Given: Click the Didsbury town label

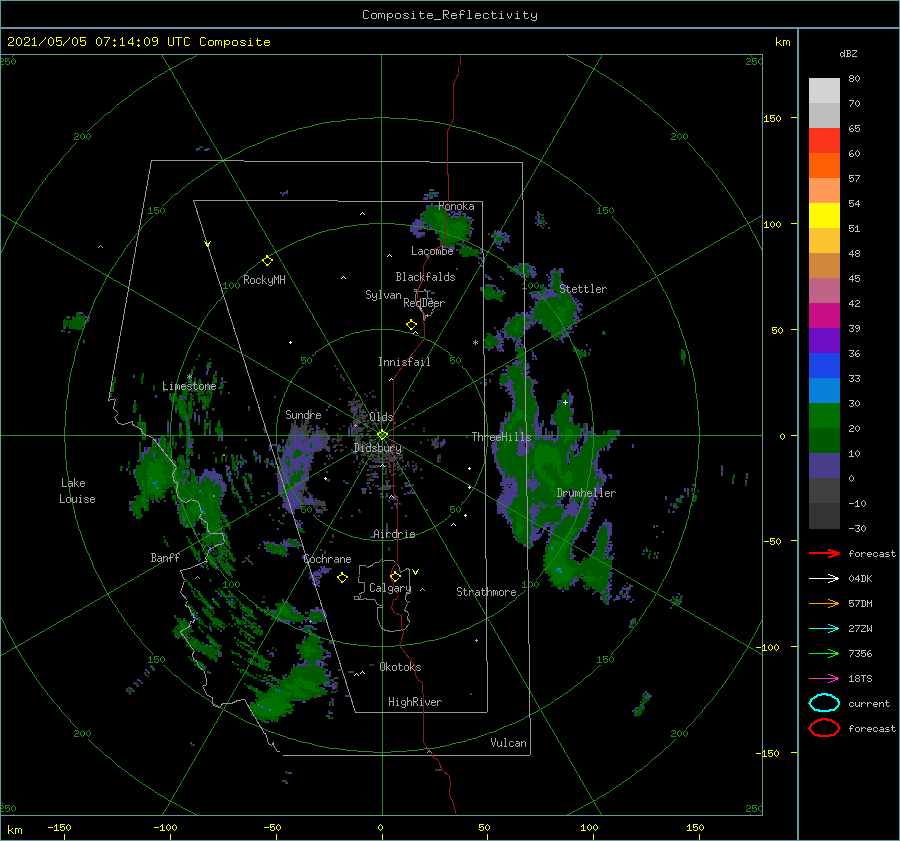Looking at the screenshot, I should [378, 448].
